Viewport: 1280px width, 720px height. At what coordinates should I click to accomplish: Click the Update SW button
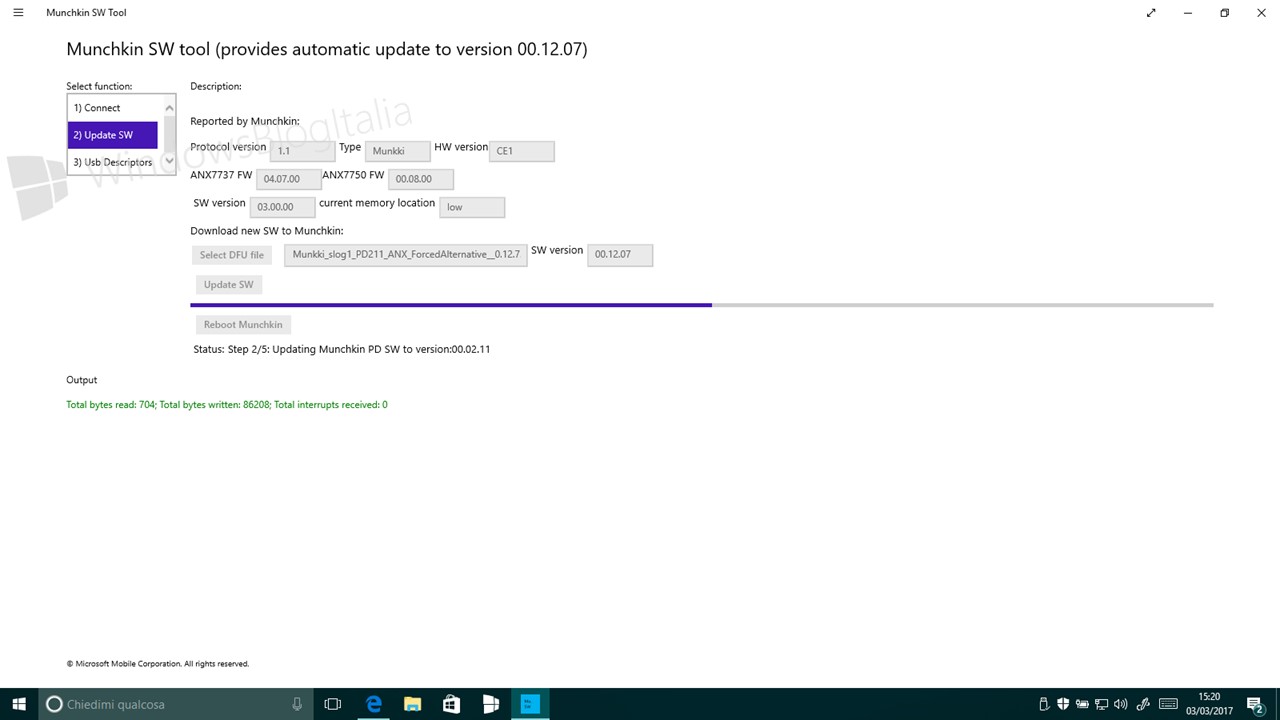(x=229, y=285)
